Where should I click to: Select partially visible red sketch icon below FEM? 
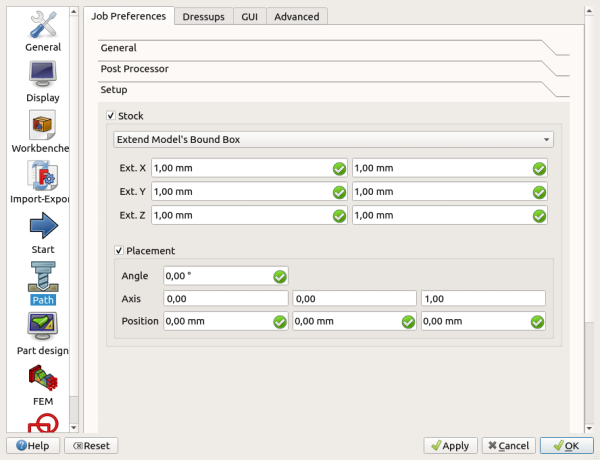point(43,423)
